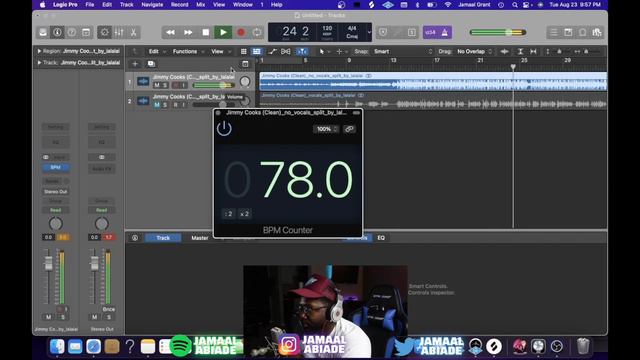The width and height of the screenshot is (640, 360).
Task: Open the Mix menu in the menu bar
Action: point(200,4)
